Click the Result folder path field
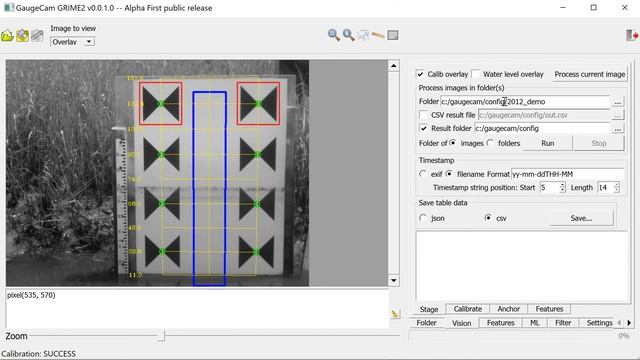The image size is (640, 360). tap(542, 129)
